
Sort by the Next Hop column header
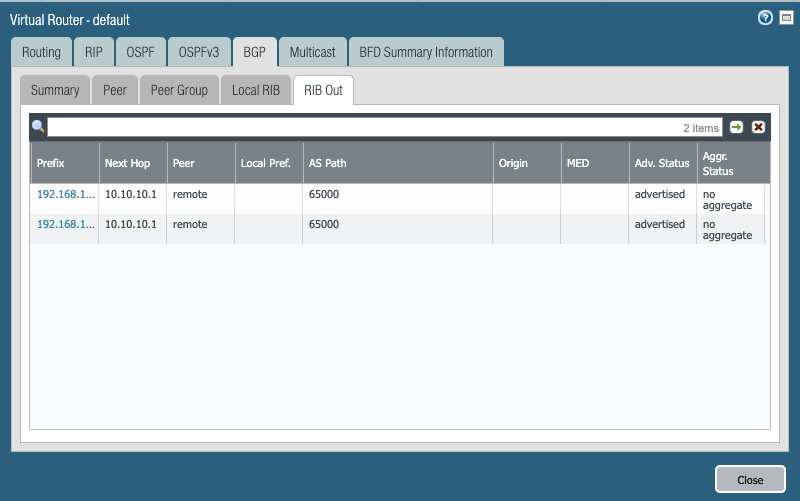tap(127, 163)
